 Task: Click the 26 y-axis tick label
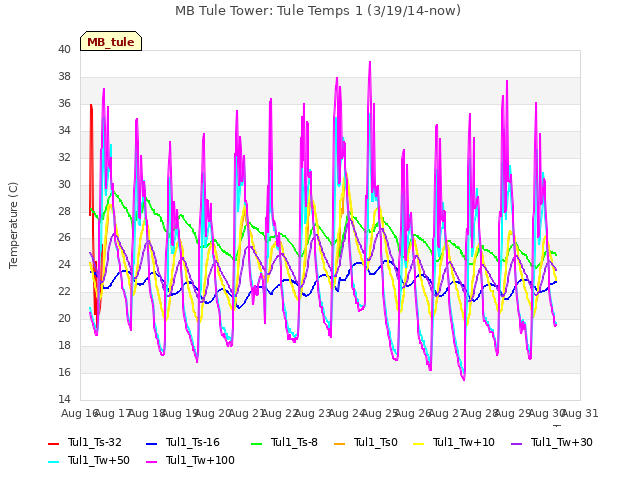[64, 238]
